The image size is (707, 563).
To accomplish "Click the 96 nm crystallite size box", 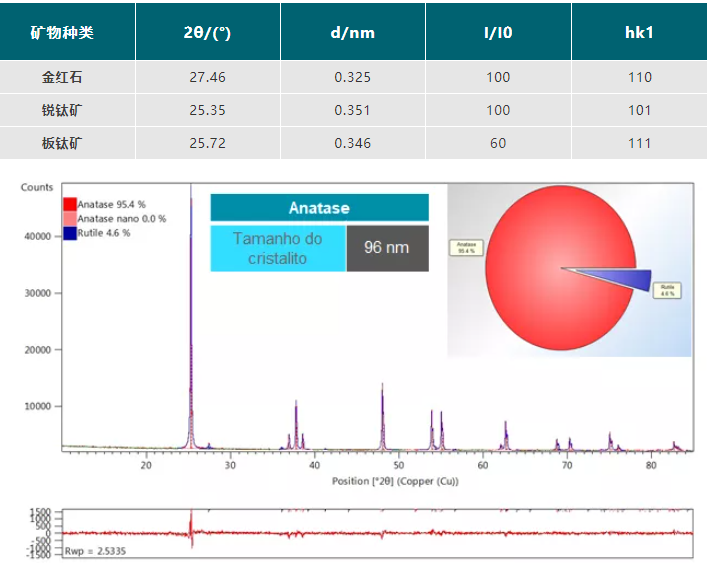I will click(387, 247).
